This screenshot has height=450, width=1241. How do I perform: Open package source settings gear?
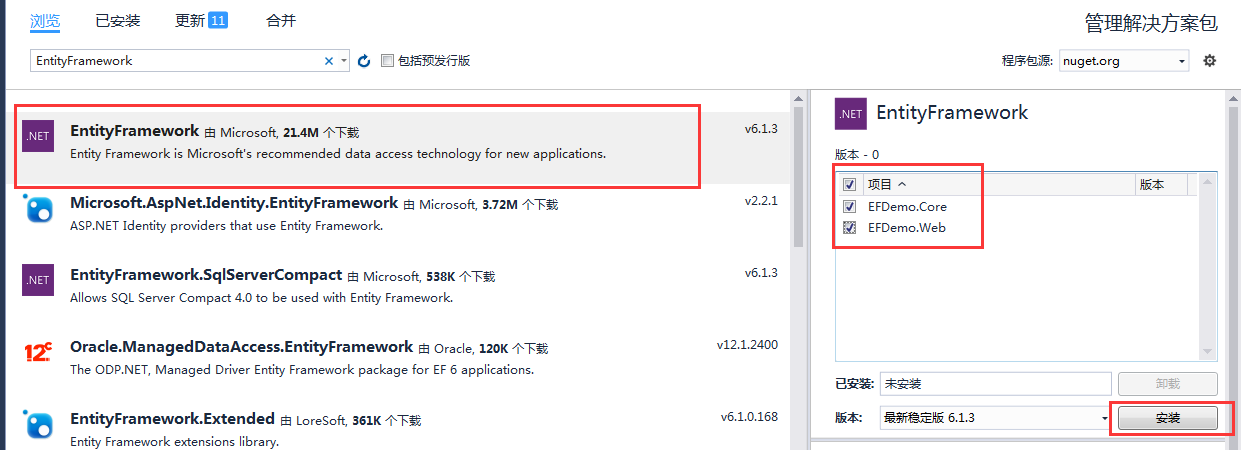click(1209, 61)
